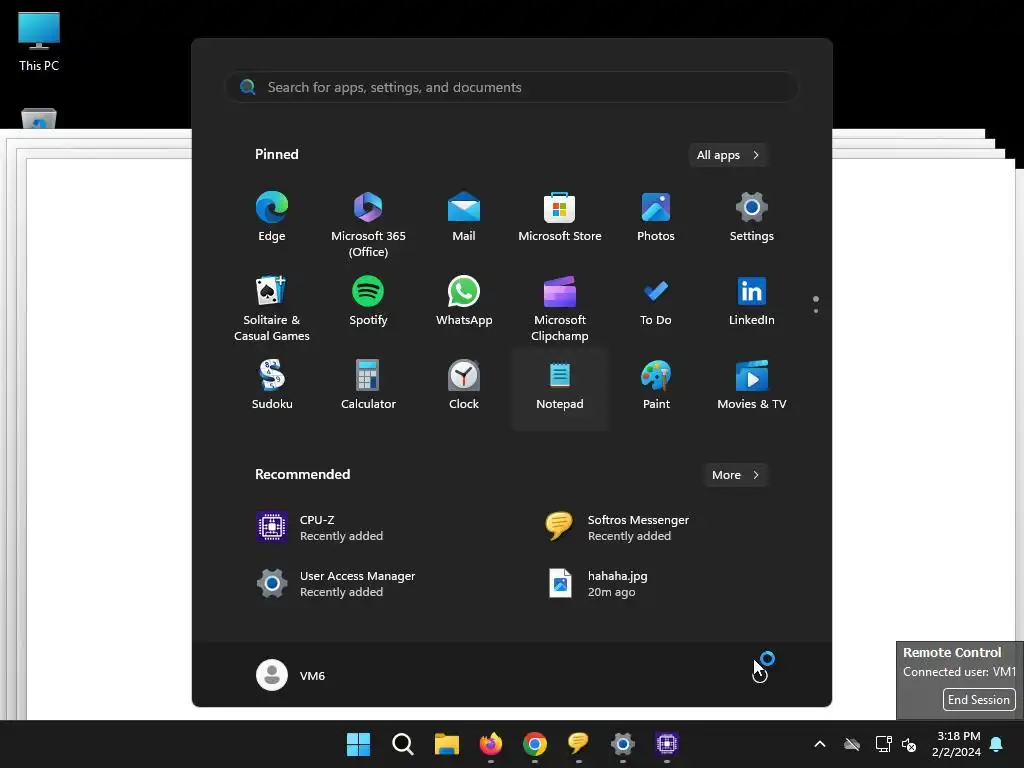Click the muted volume tray icon
The image size is (1024, 768).
908,744
